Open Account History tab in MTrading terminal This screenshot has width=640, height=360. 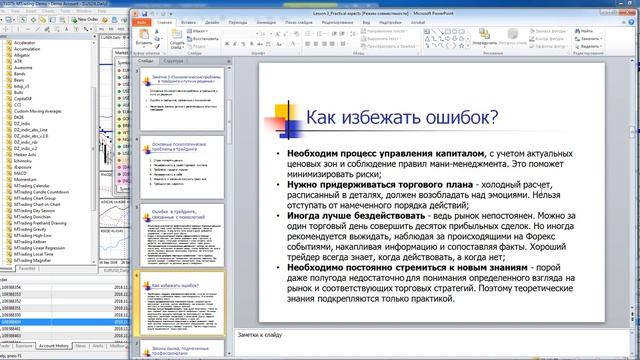pos(53,346)
